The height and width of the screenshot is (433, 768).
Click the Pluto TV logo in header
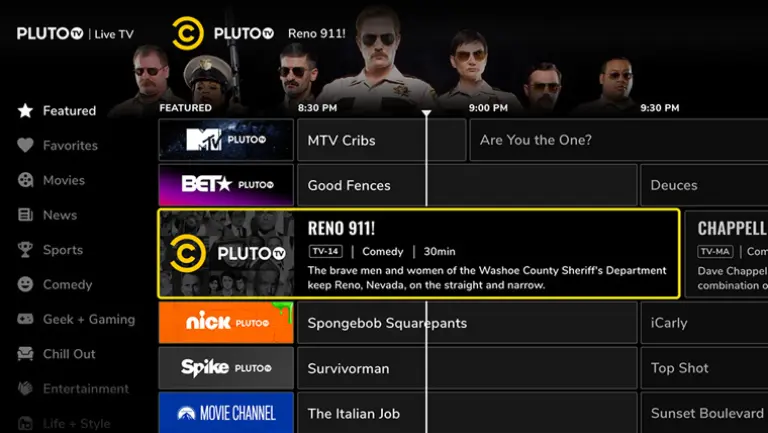[x=50, y=33]
